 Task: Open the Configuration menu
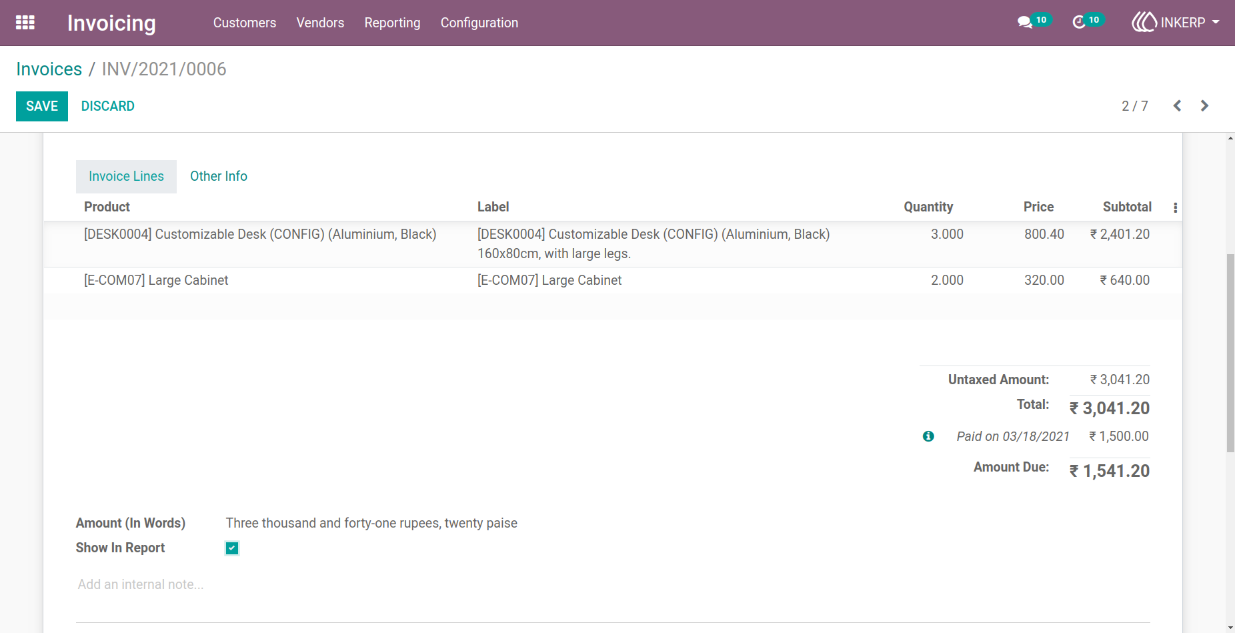[479, 22]
